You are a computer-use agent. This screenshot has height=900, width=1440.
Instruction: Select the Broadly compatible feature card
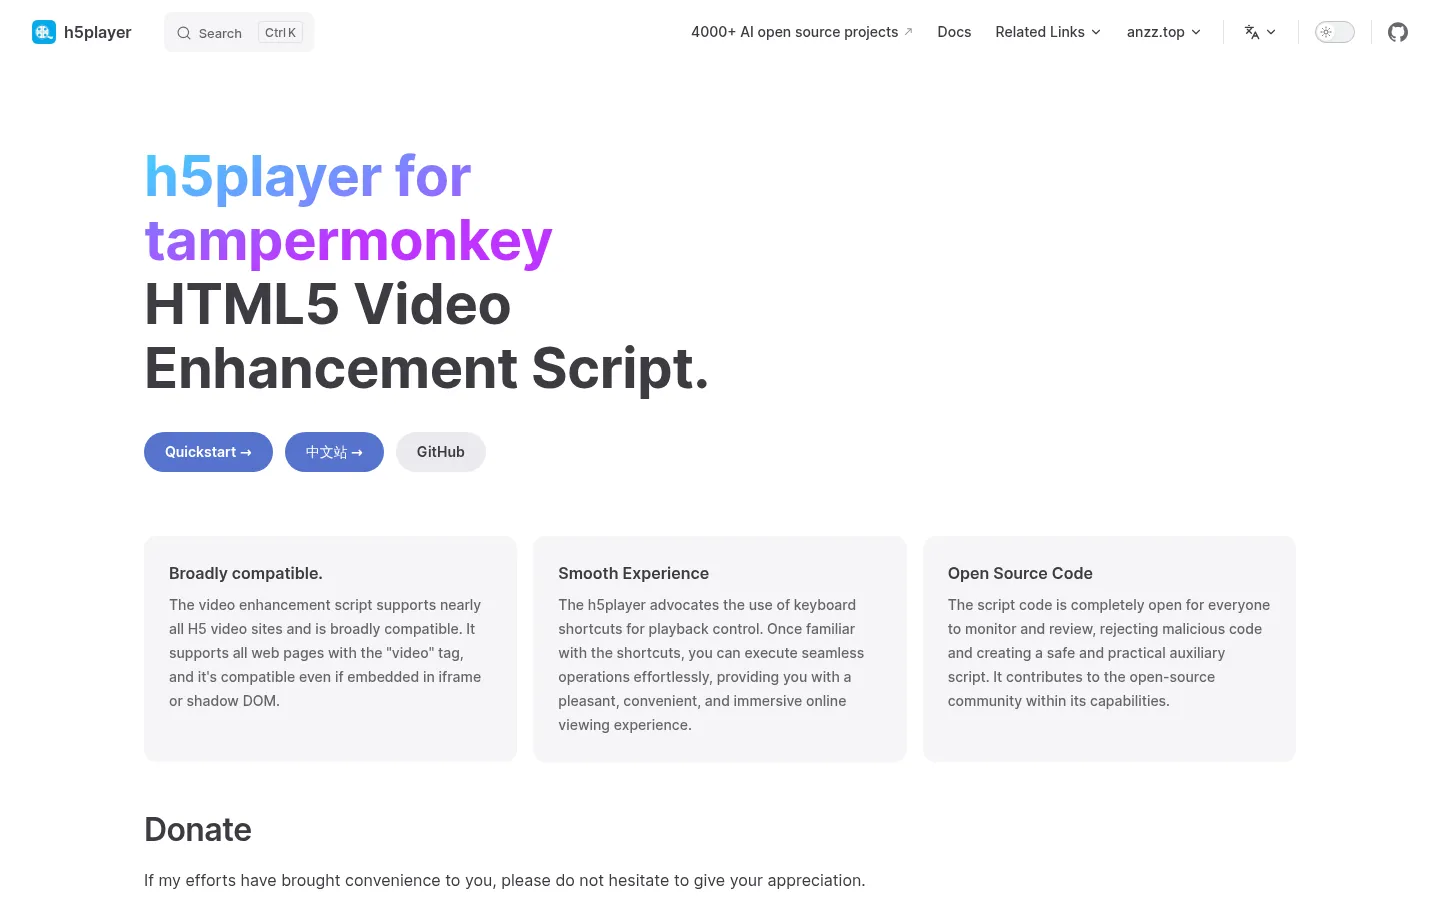(331, 649)
